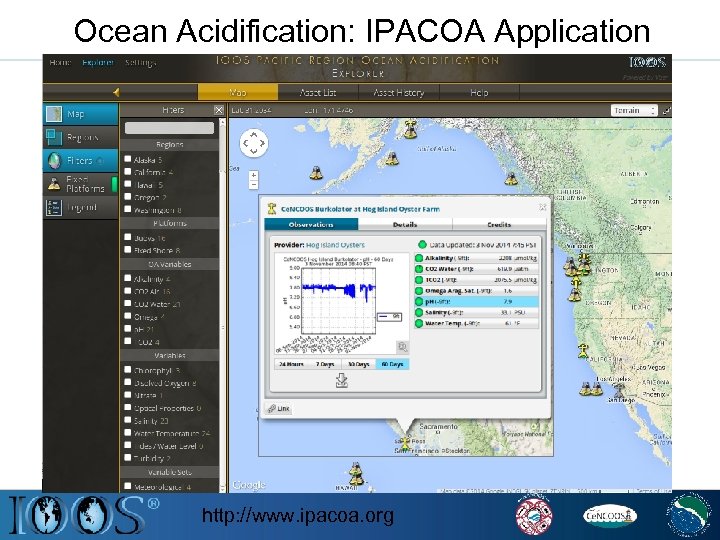Screen dimensions: 720x540
Task: Check the California region filter
Action: [128, 171]
